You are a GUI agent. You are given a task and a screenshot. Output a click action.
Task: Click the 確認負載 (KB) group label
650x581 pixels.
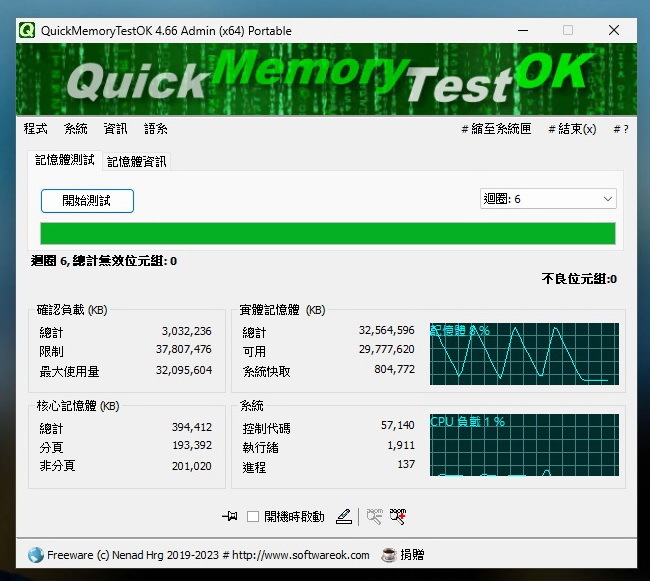(x=72, y=310)
